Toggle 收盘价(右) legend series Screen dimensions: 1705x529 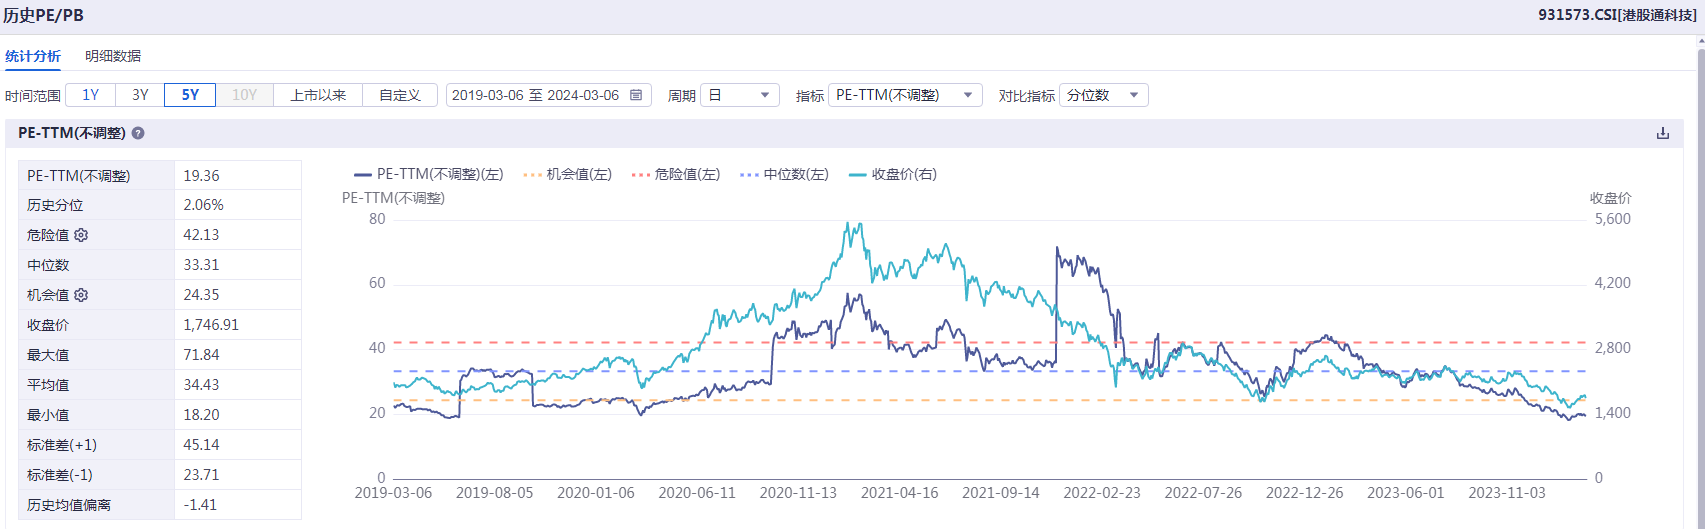pos(893,174)
